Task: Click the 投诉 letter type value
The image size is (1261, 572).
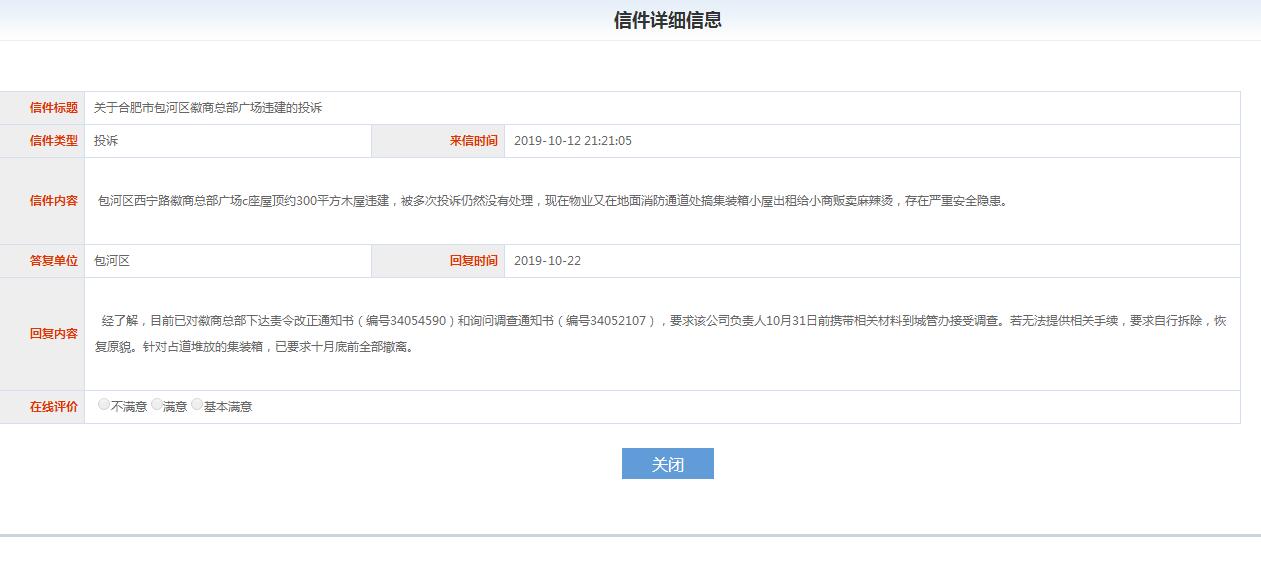Action: (106, 141)
